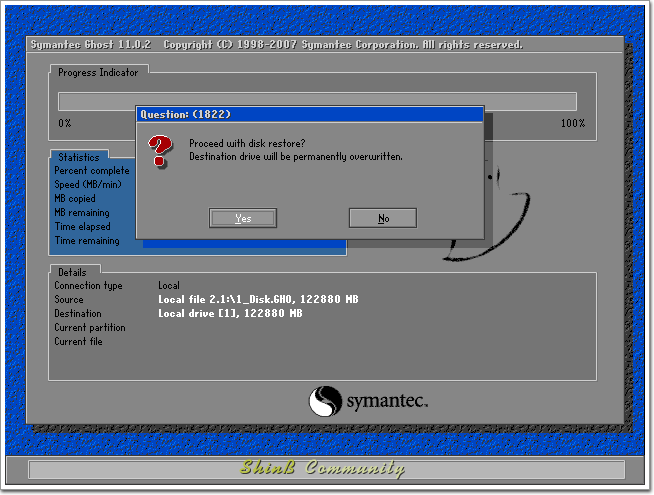Click the Question: (1822) dialog title bar
The height and width of the screenshot is (495, 654).
310,114
